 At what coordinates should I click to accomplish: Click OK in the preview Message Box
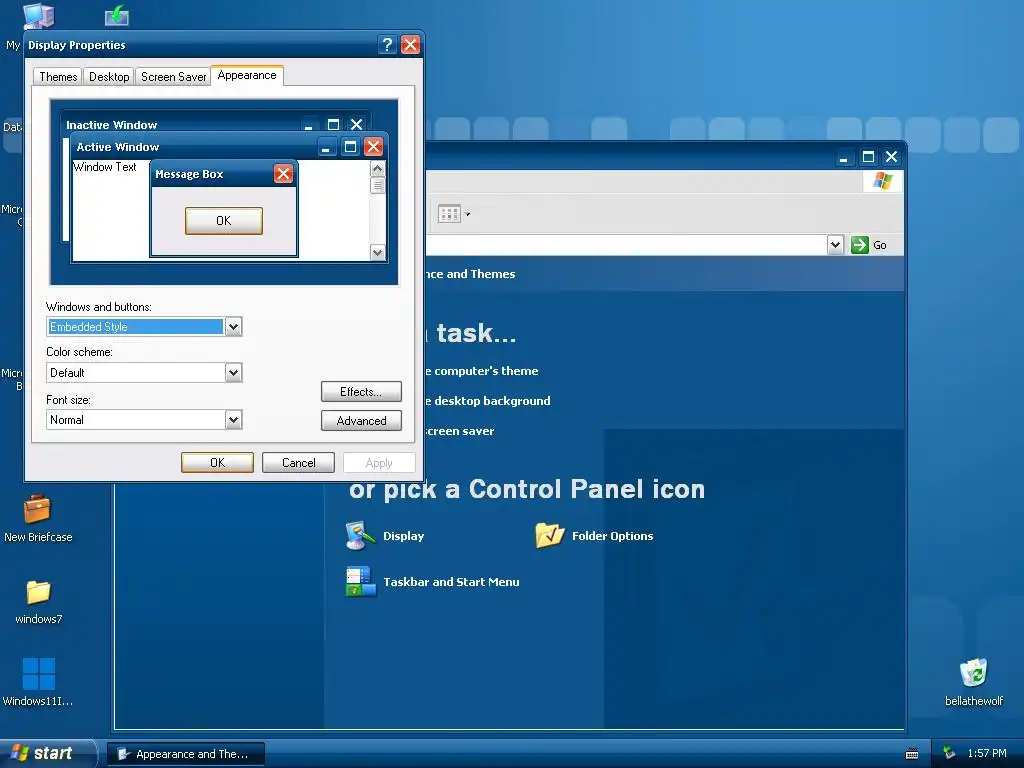224,221
